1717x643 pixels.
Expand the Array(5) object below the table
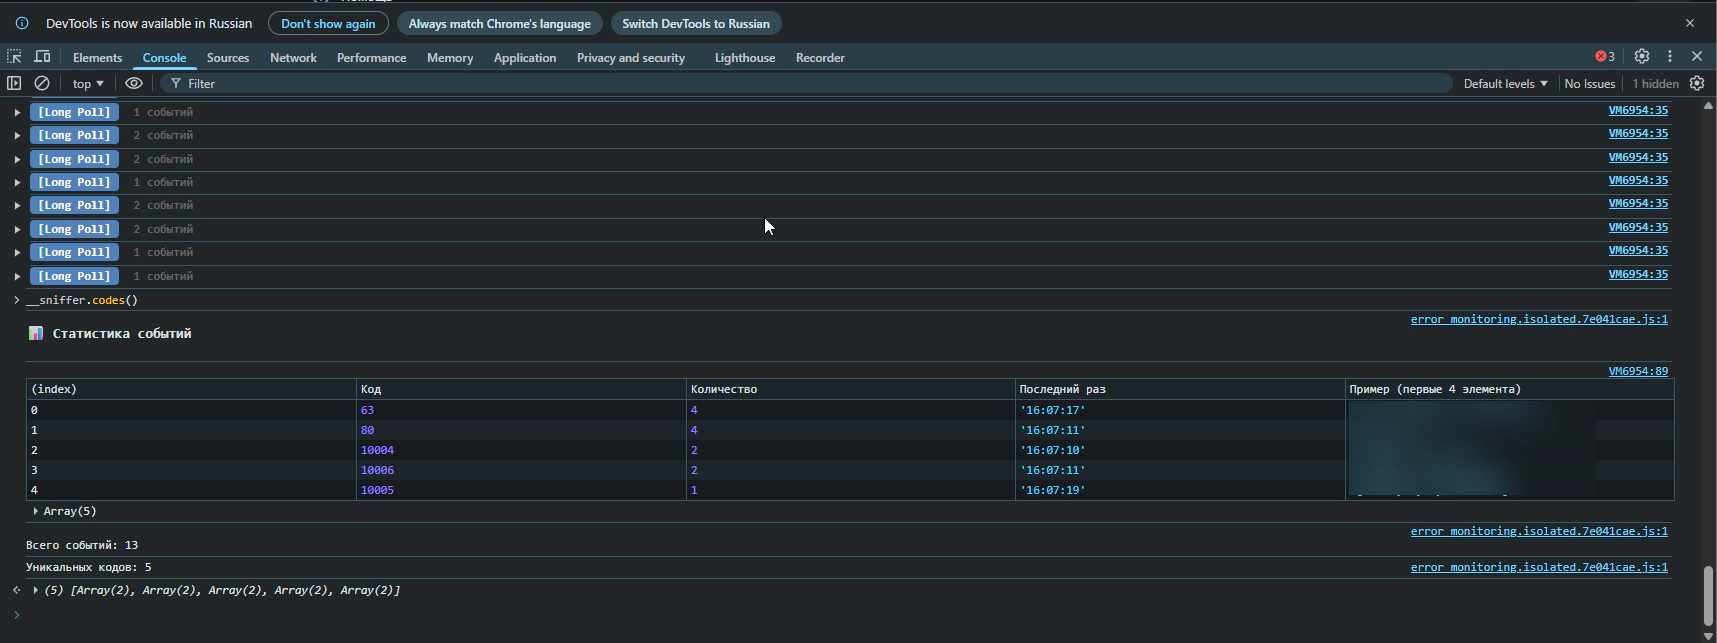(36, 511)
